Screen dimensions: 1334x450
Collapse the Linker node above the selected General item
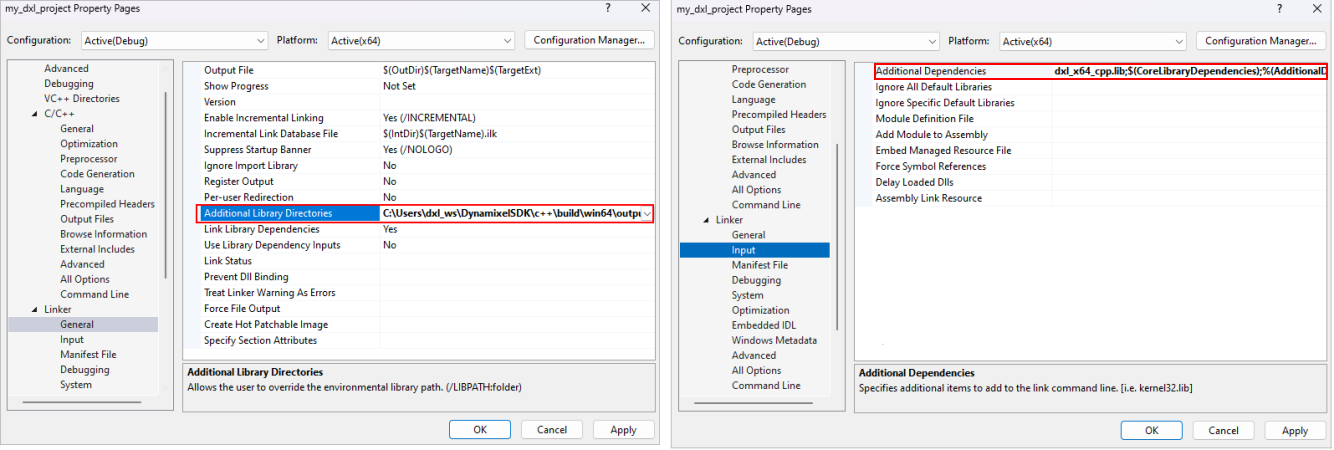pos(35,310)
